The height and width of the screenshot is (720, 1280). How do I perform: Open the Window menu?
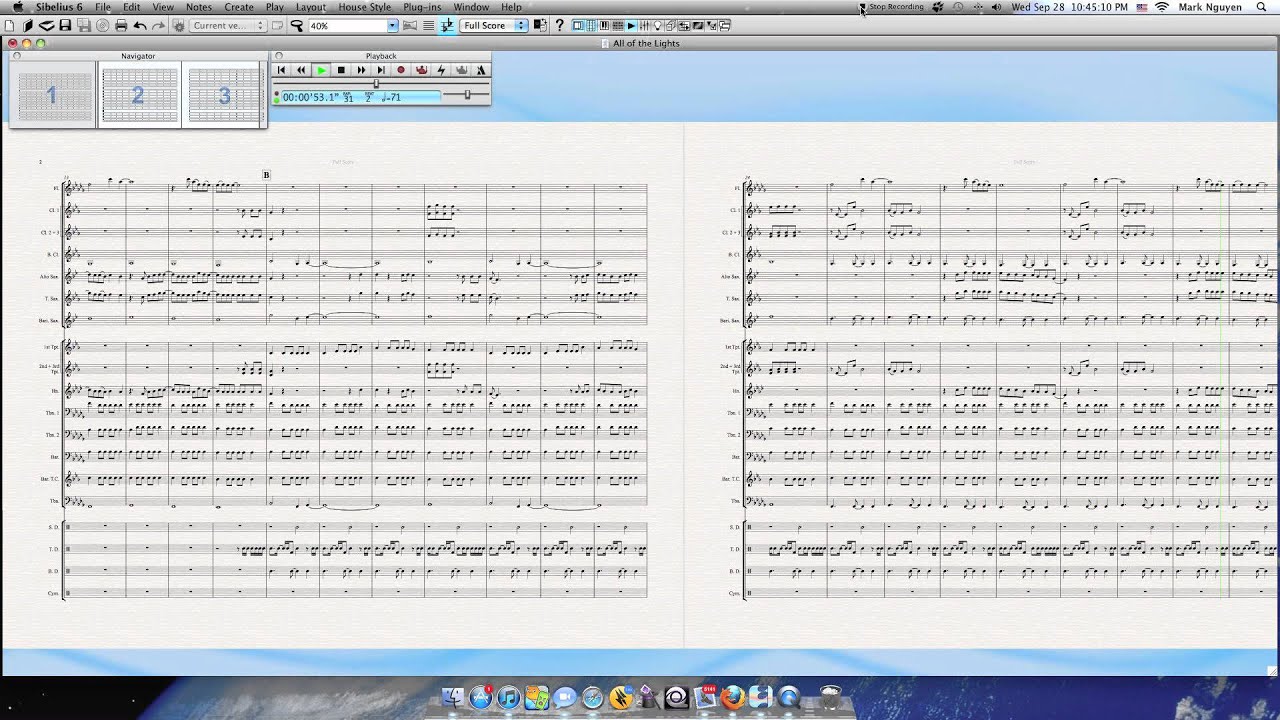471,7
